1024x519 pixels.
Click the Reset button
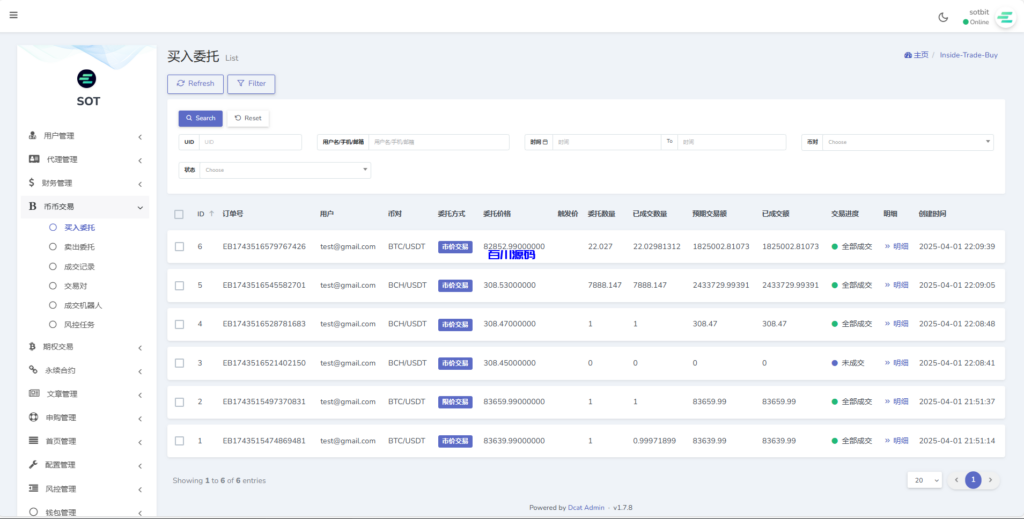pos(248,118)
